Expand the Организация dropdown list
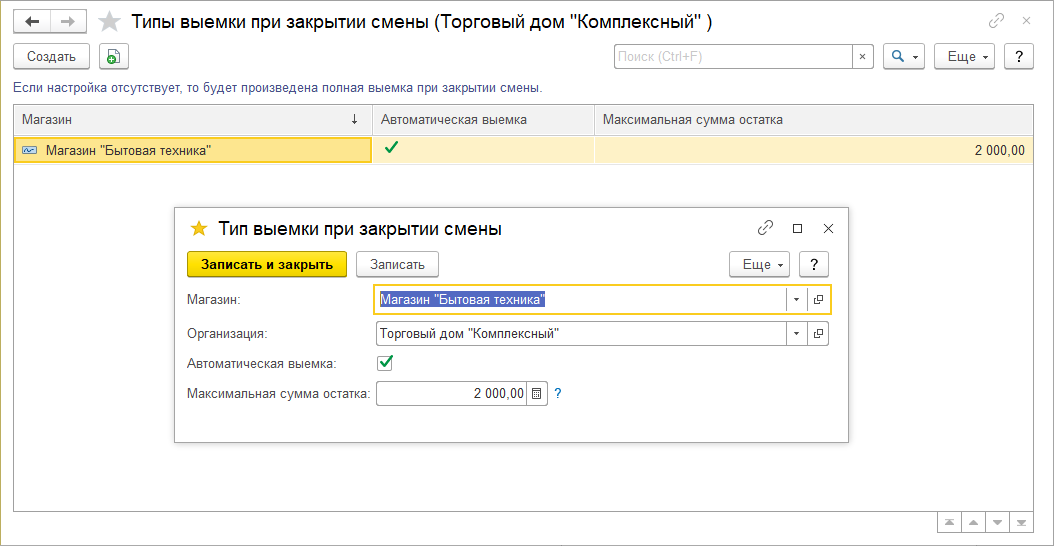Image resolution: width=1054 pixels, height=546 pixels. 796,334
